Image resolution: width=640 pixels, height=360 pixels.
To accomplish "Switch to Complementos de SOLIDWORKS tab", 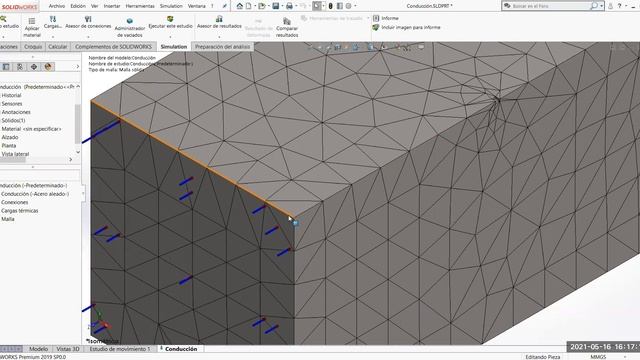I will point(113,47).
